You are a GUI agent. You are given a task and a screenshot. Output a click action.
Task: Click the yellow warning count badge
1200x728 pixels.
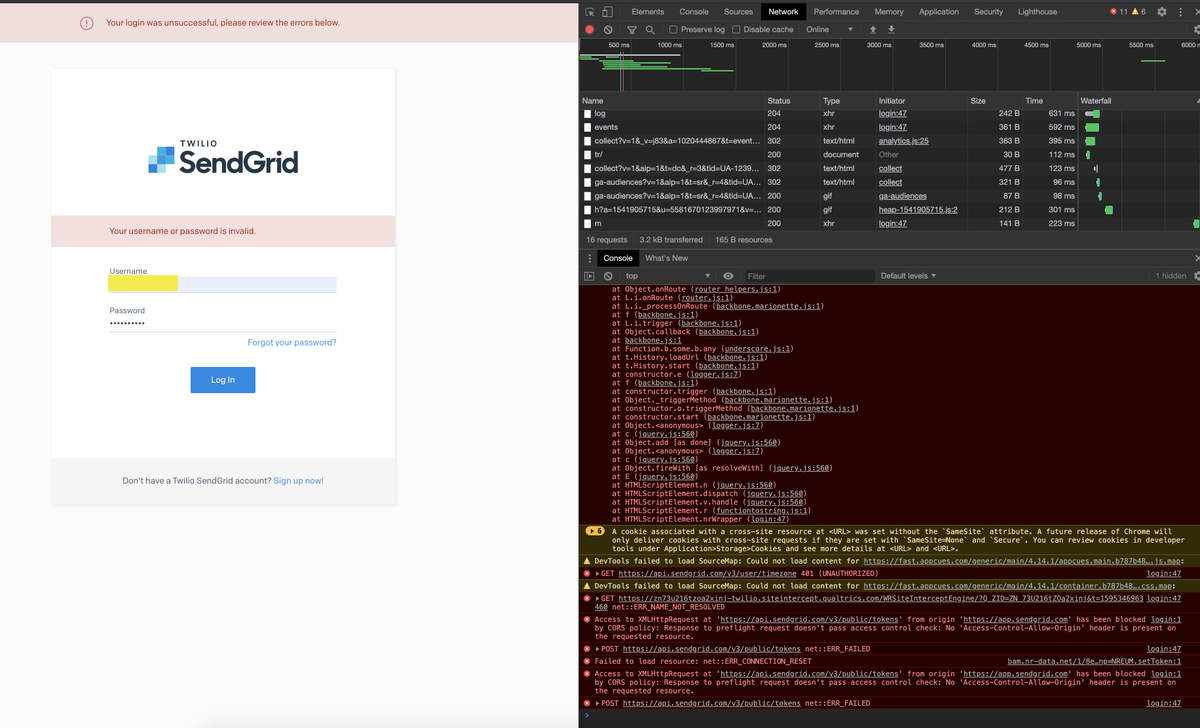tap(1141, 12)
